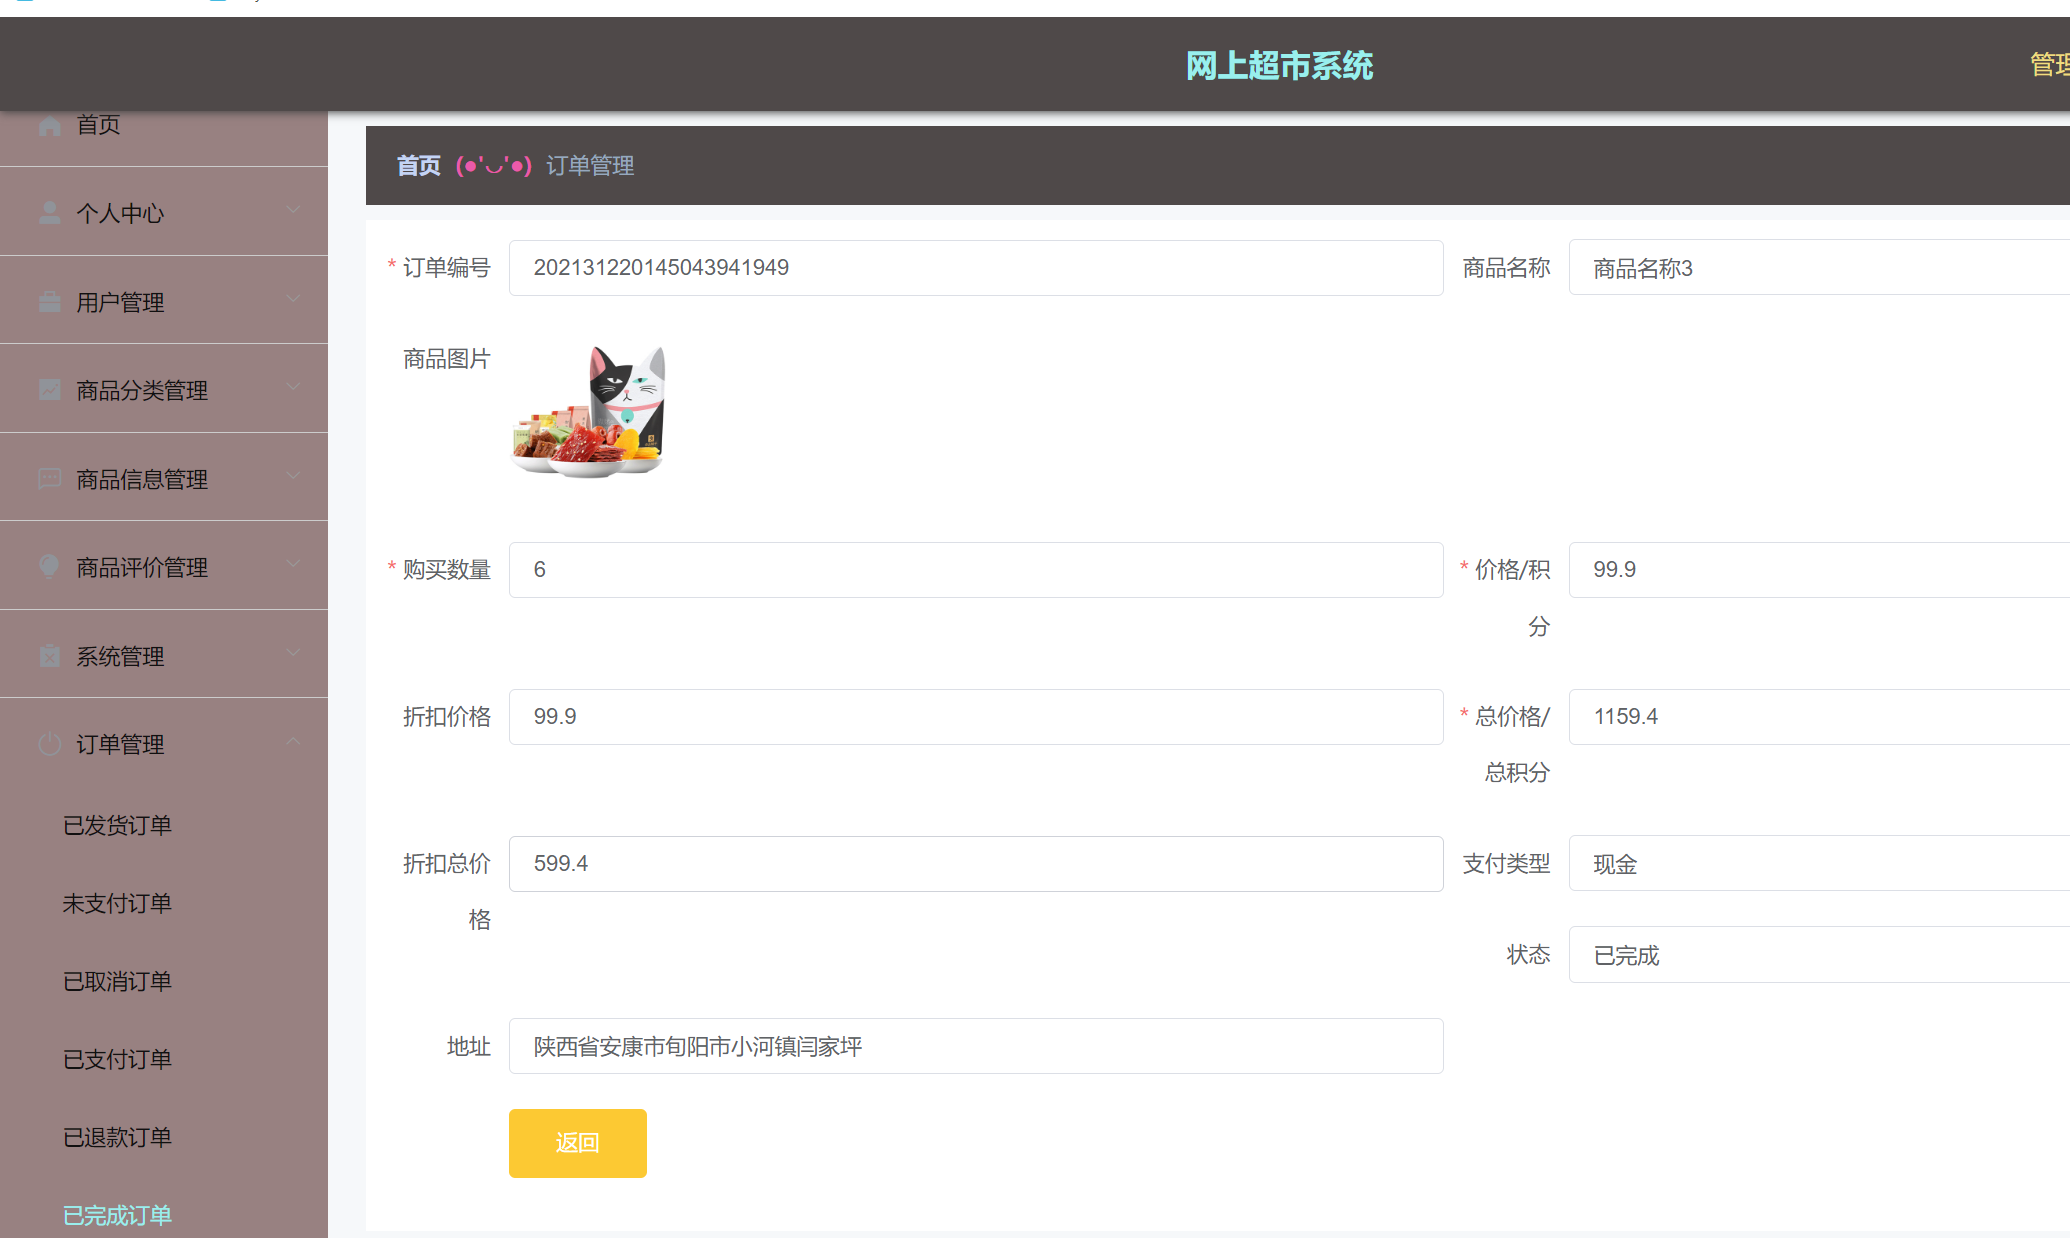Select the 个人中心 user icon
Screen dimensions: 2070x1238
[x=49, y=210]
